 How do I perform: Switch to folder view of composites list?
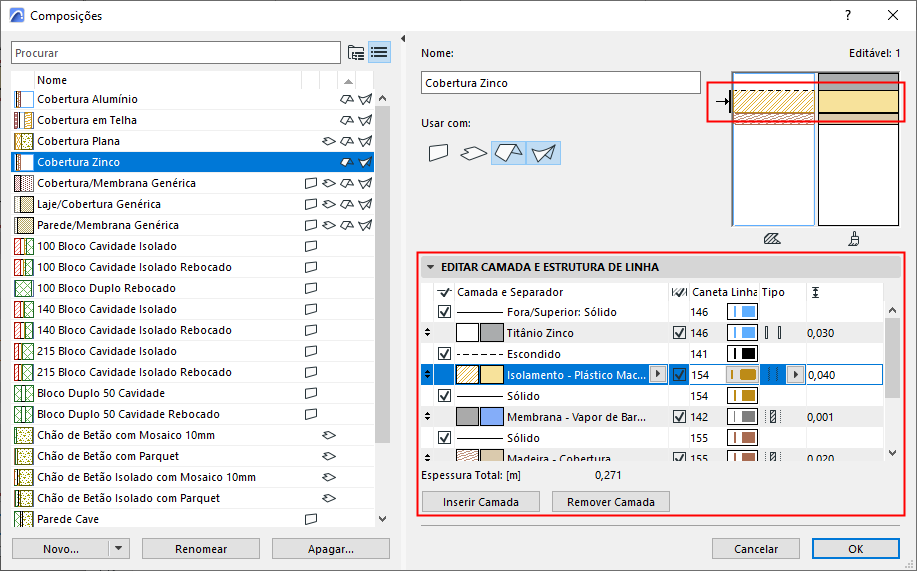356,53
